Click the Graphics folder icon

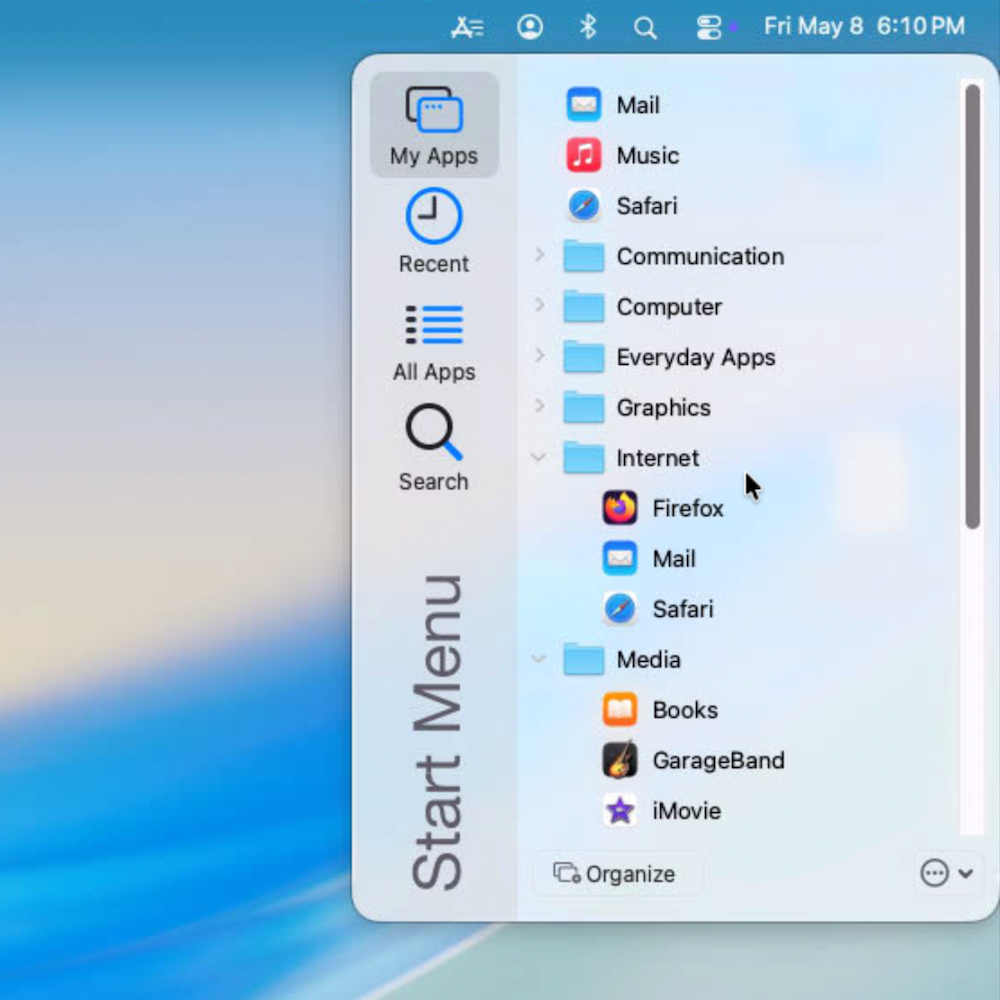pyautogui.click(x=584, y=407)
